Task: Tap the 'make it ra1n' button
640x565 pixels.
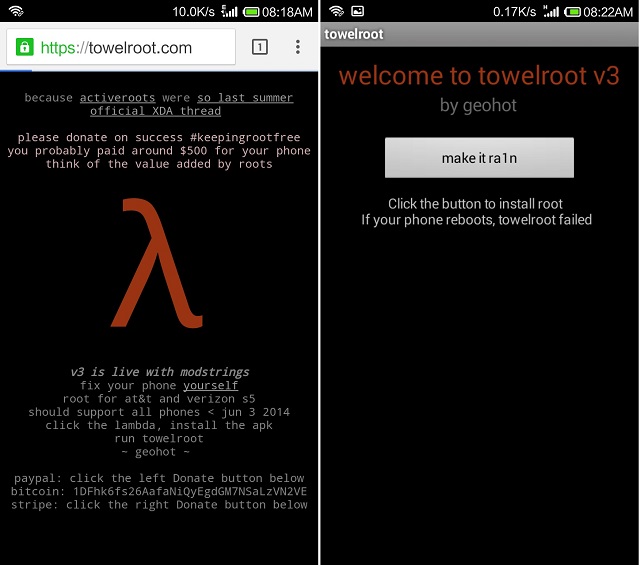Action: [479, 158]
